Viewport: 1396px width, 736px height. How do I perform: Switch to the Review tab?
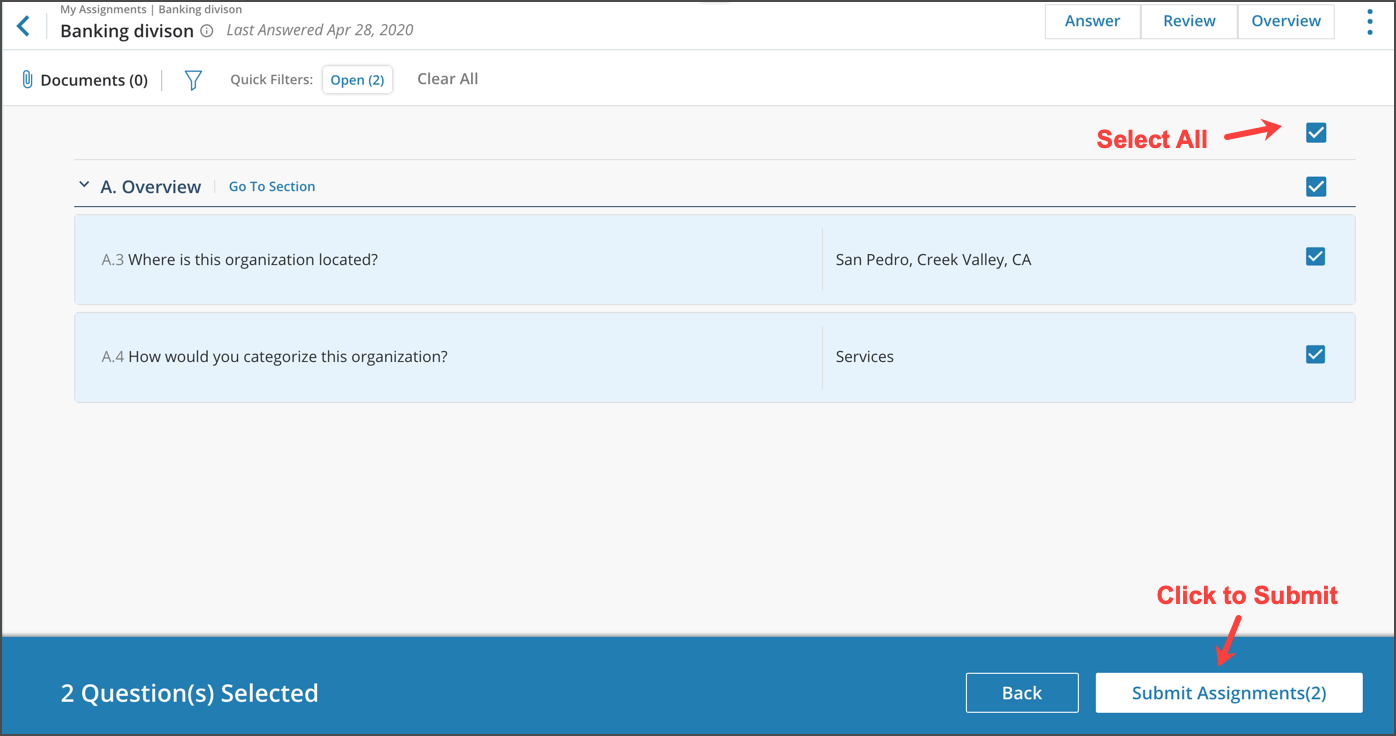pyautogui.click(x=1189, y=21)
